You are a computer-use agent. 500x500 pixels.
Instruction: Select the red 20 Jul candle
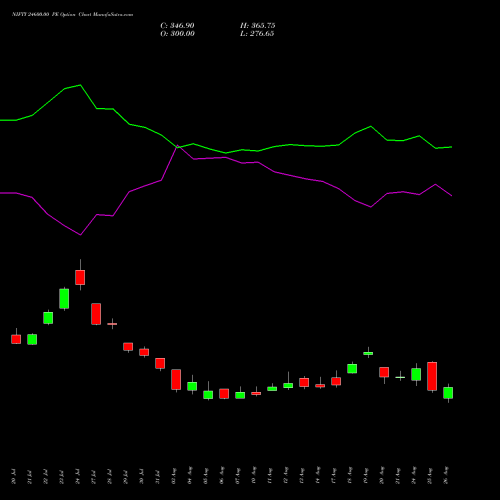point(16,339)
